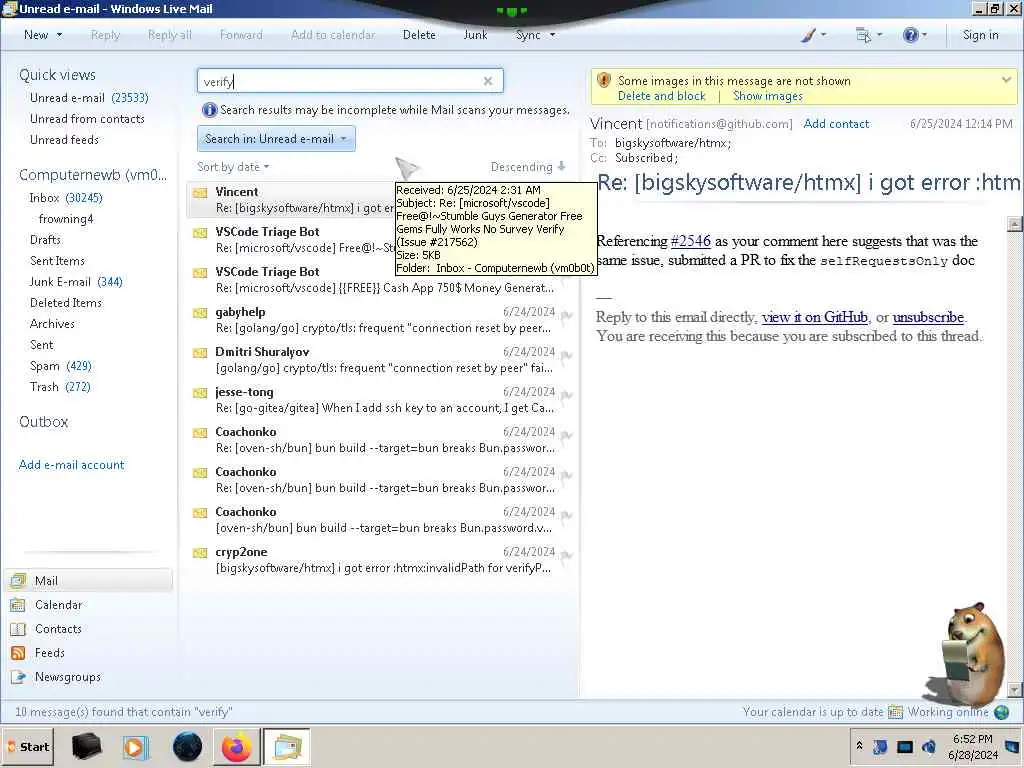
Task: Click Add to calendar in toolbar
Action: [333, 35]
